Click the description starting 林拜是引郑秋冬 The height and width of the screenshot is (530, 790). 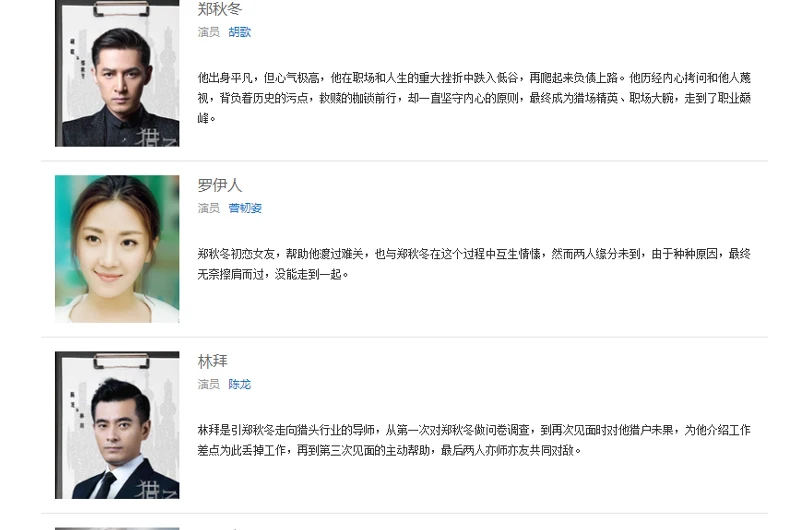pyautogui.click(x=474, y=440)
